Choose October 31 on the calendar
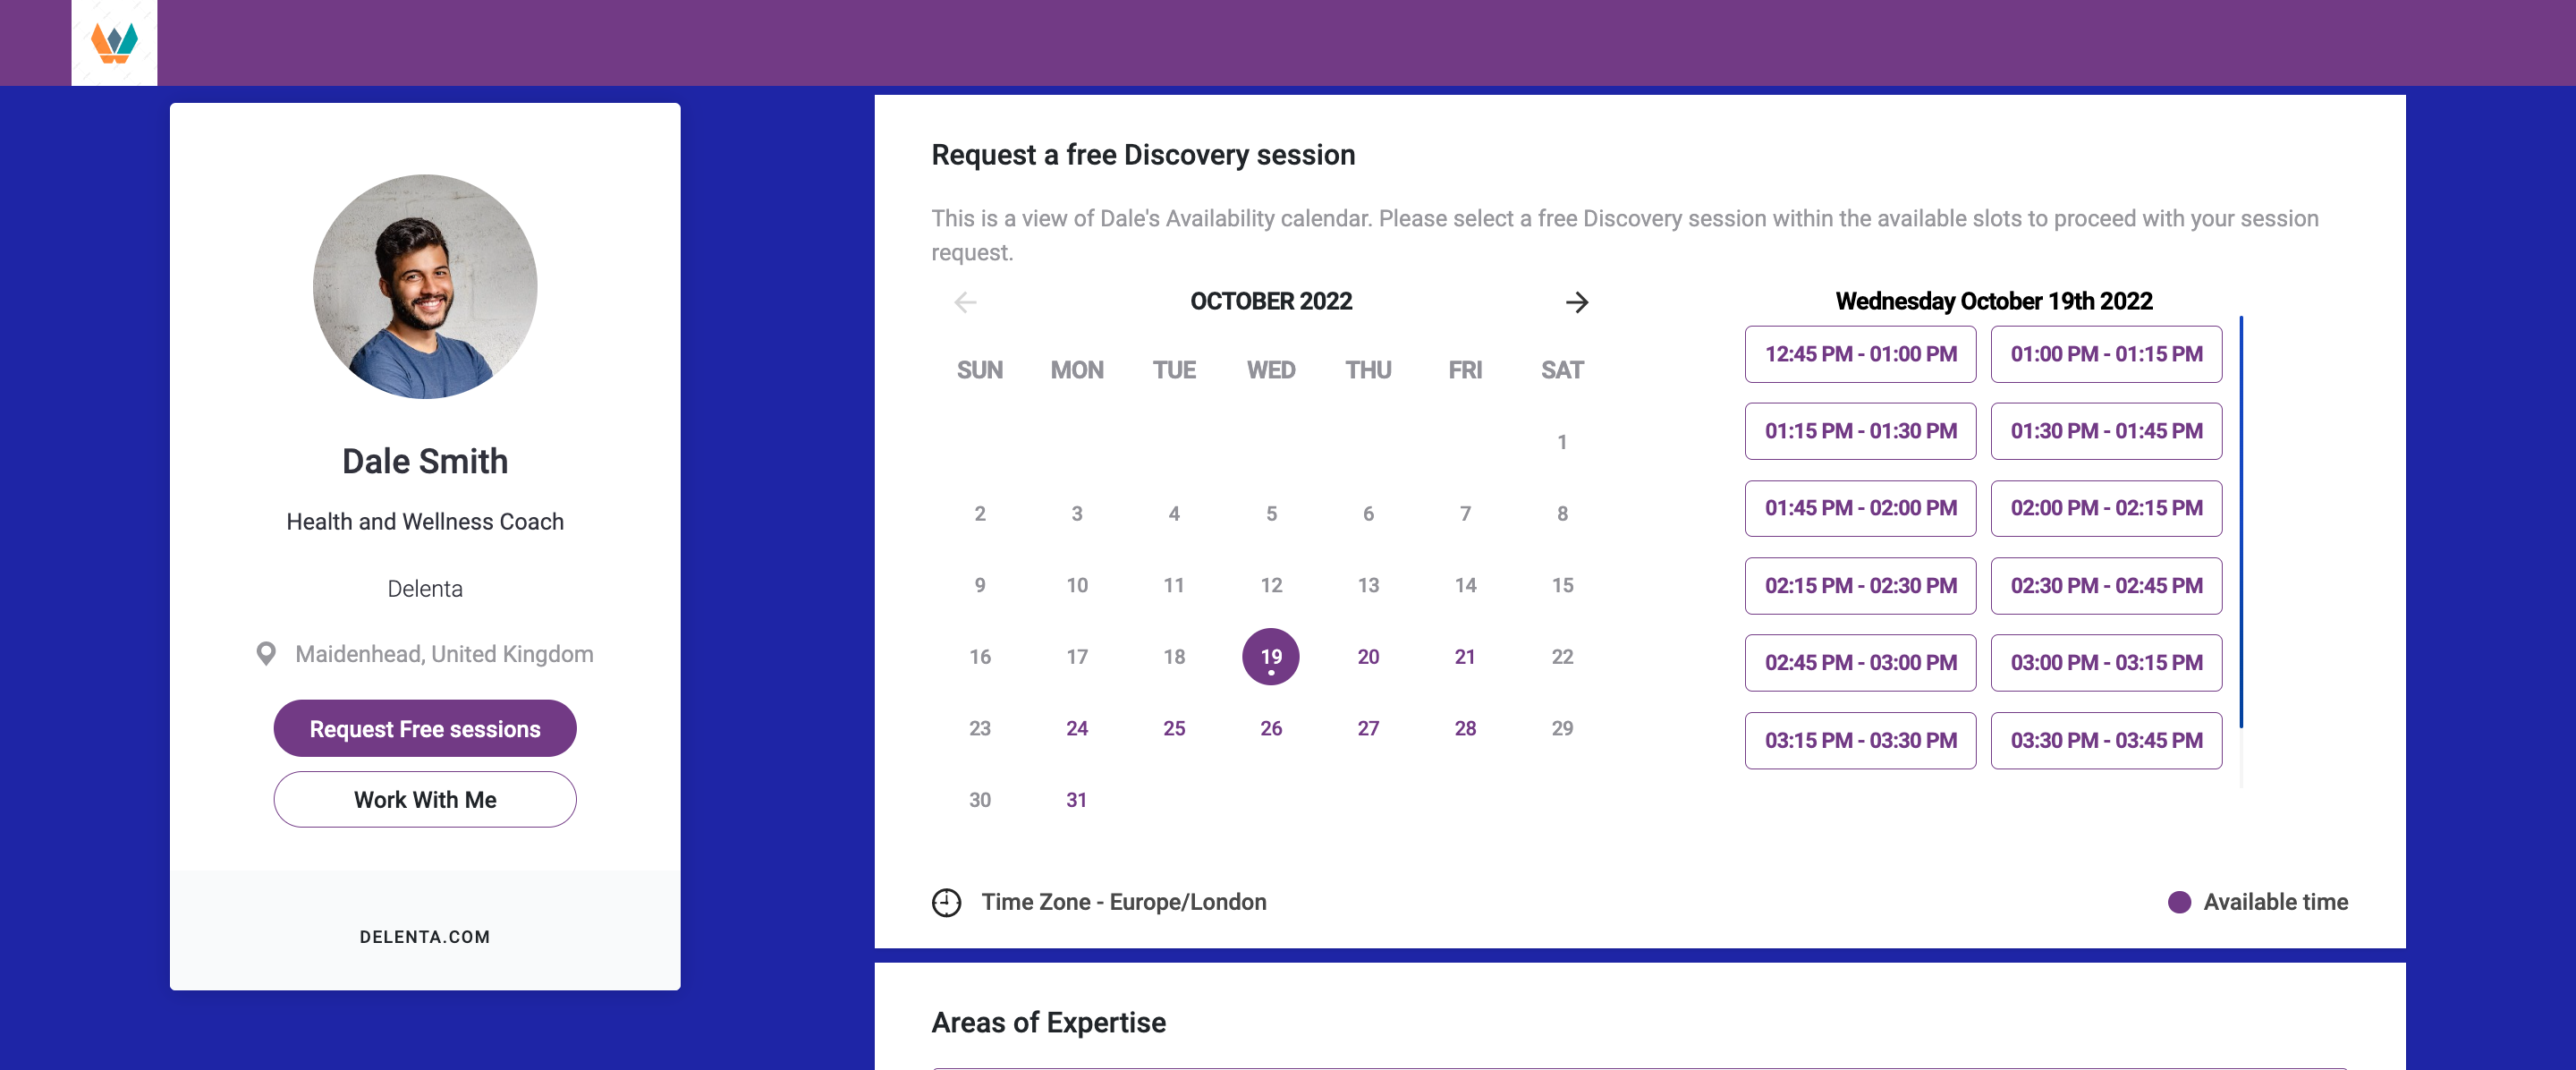 [1076, 800]
